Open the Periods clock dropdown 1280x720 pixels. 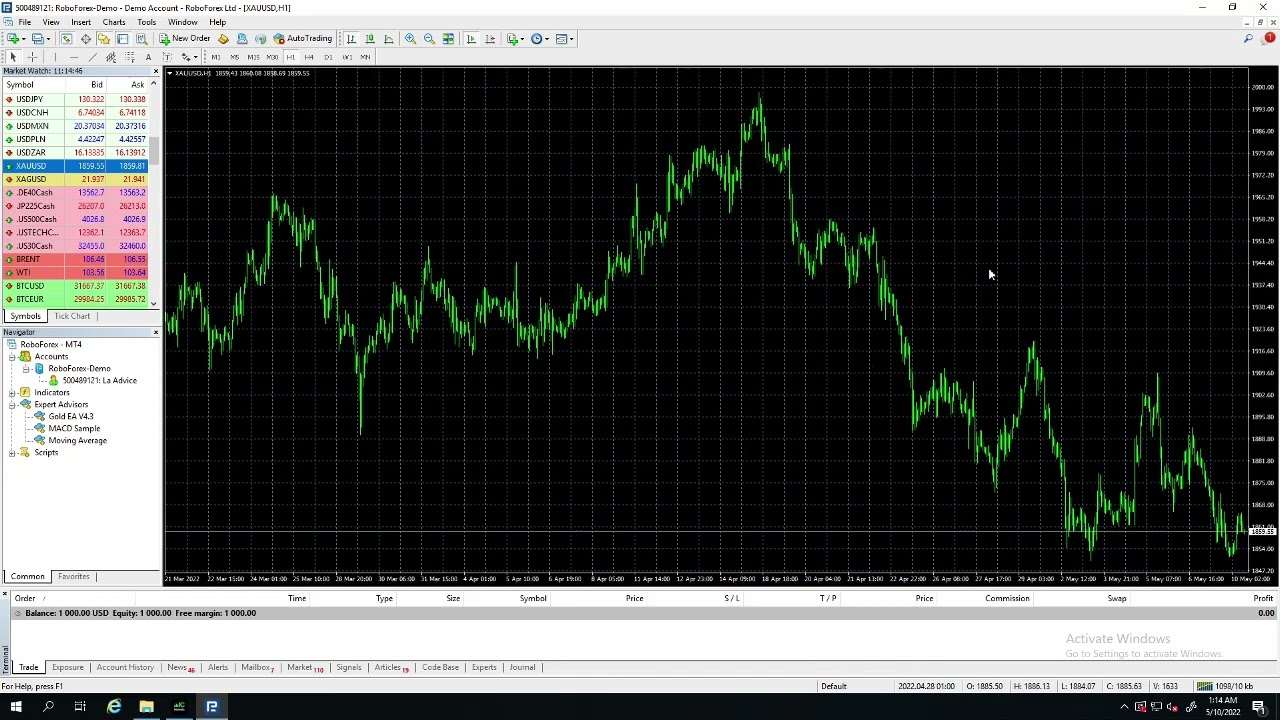tap(540, 39)
